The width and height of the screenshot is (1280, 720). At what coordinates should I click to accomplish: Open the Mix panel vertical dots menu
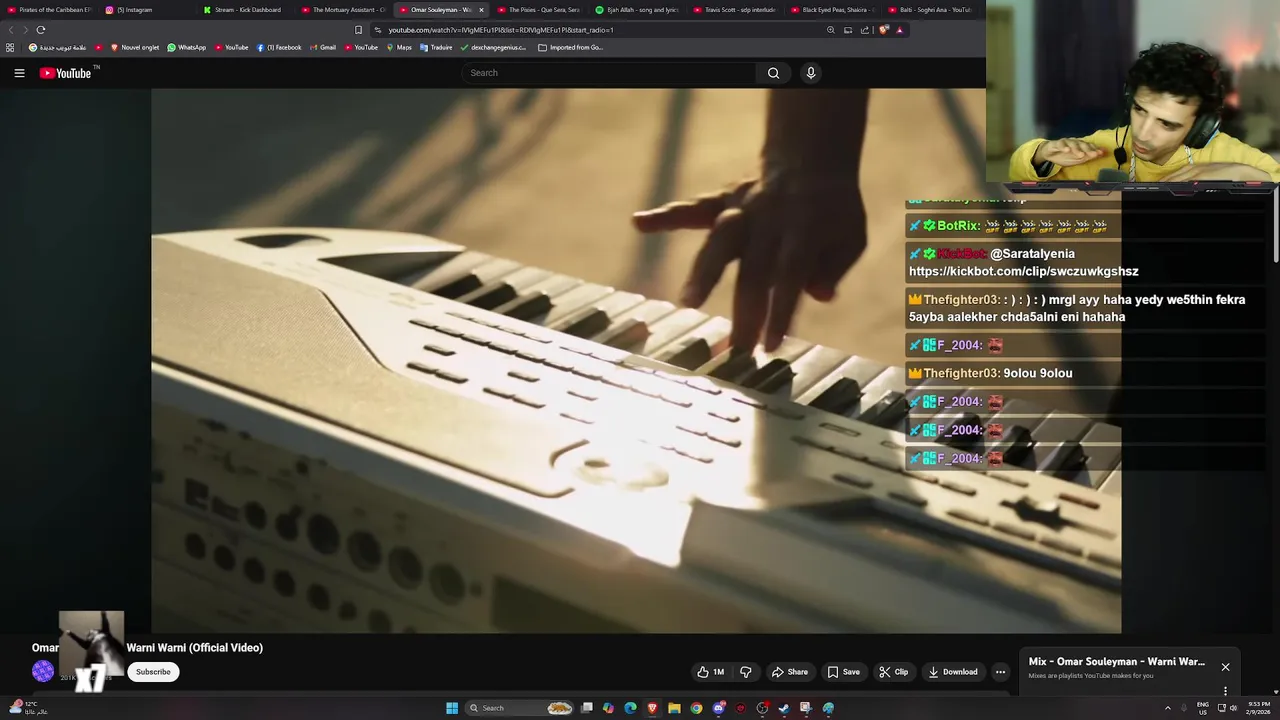[x=1225, y=690]
